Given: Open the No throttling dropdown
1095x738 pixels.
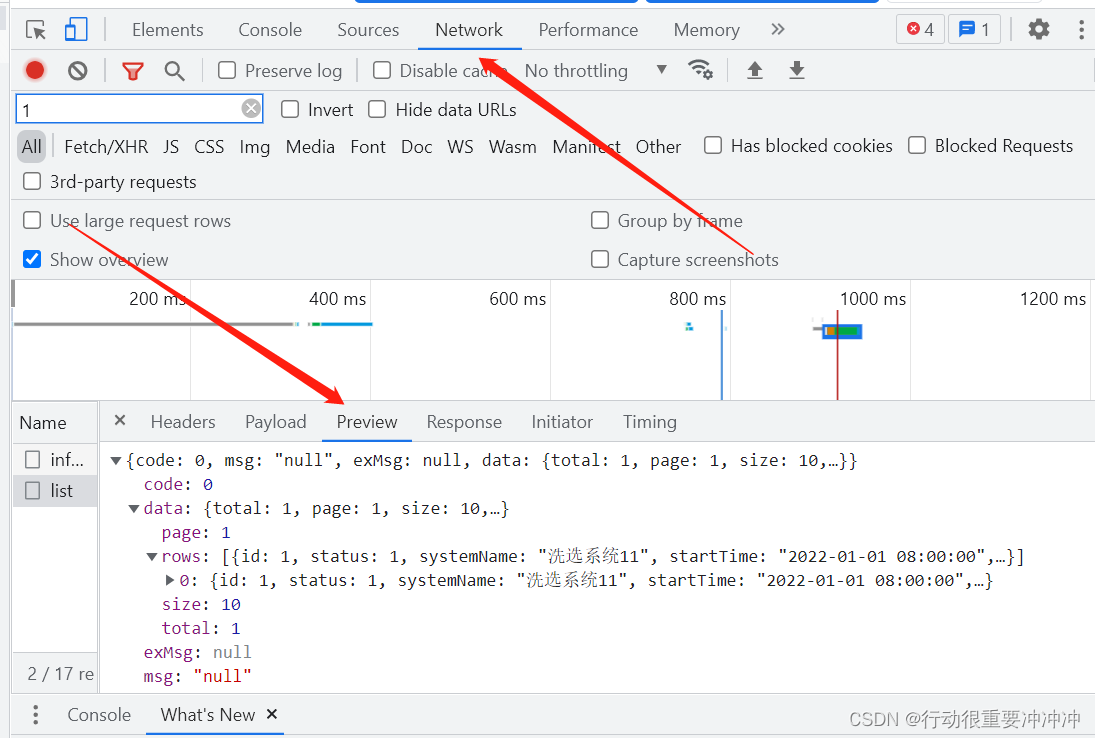Looking at the screenshot, I should click(596, 71).
